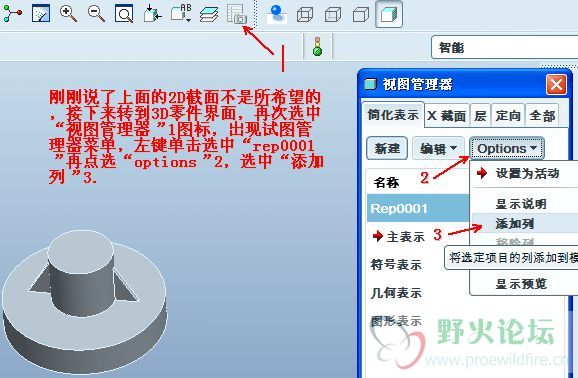Open the 编辑 dropdown button

click(438, 148)
